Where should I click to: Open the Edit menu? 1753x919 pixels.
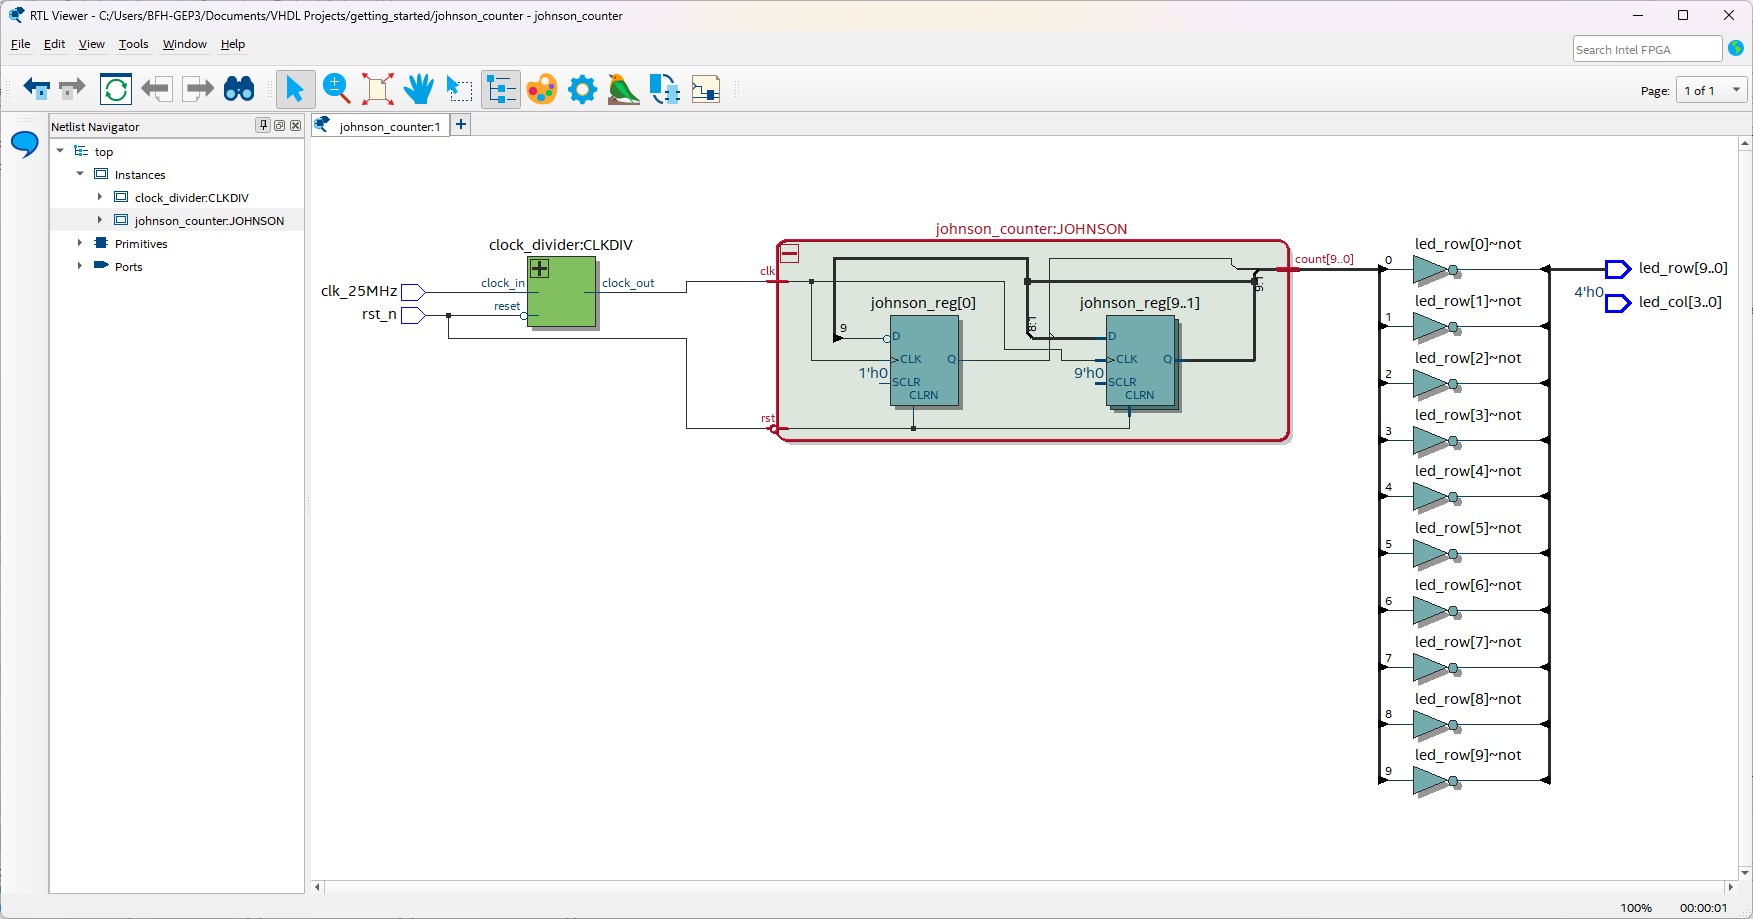click(x=54, y=44)
